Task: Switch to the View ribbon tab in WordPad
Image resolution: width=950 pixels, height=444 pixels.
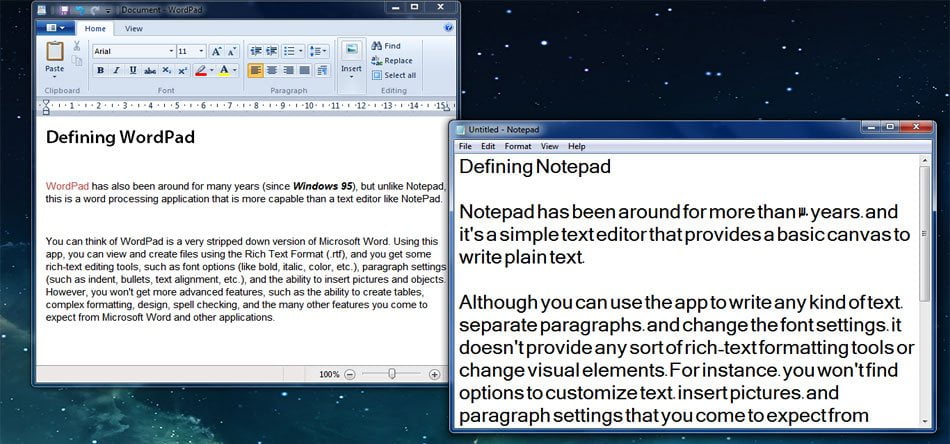Action: tap(133, 28)
